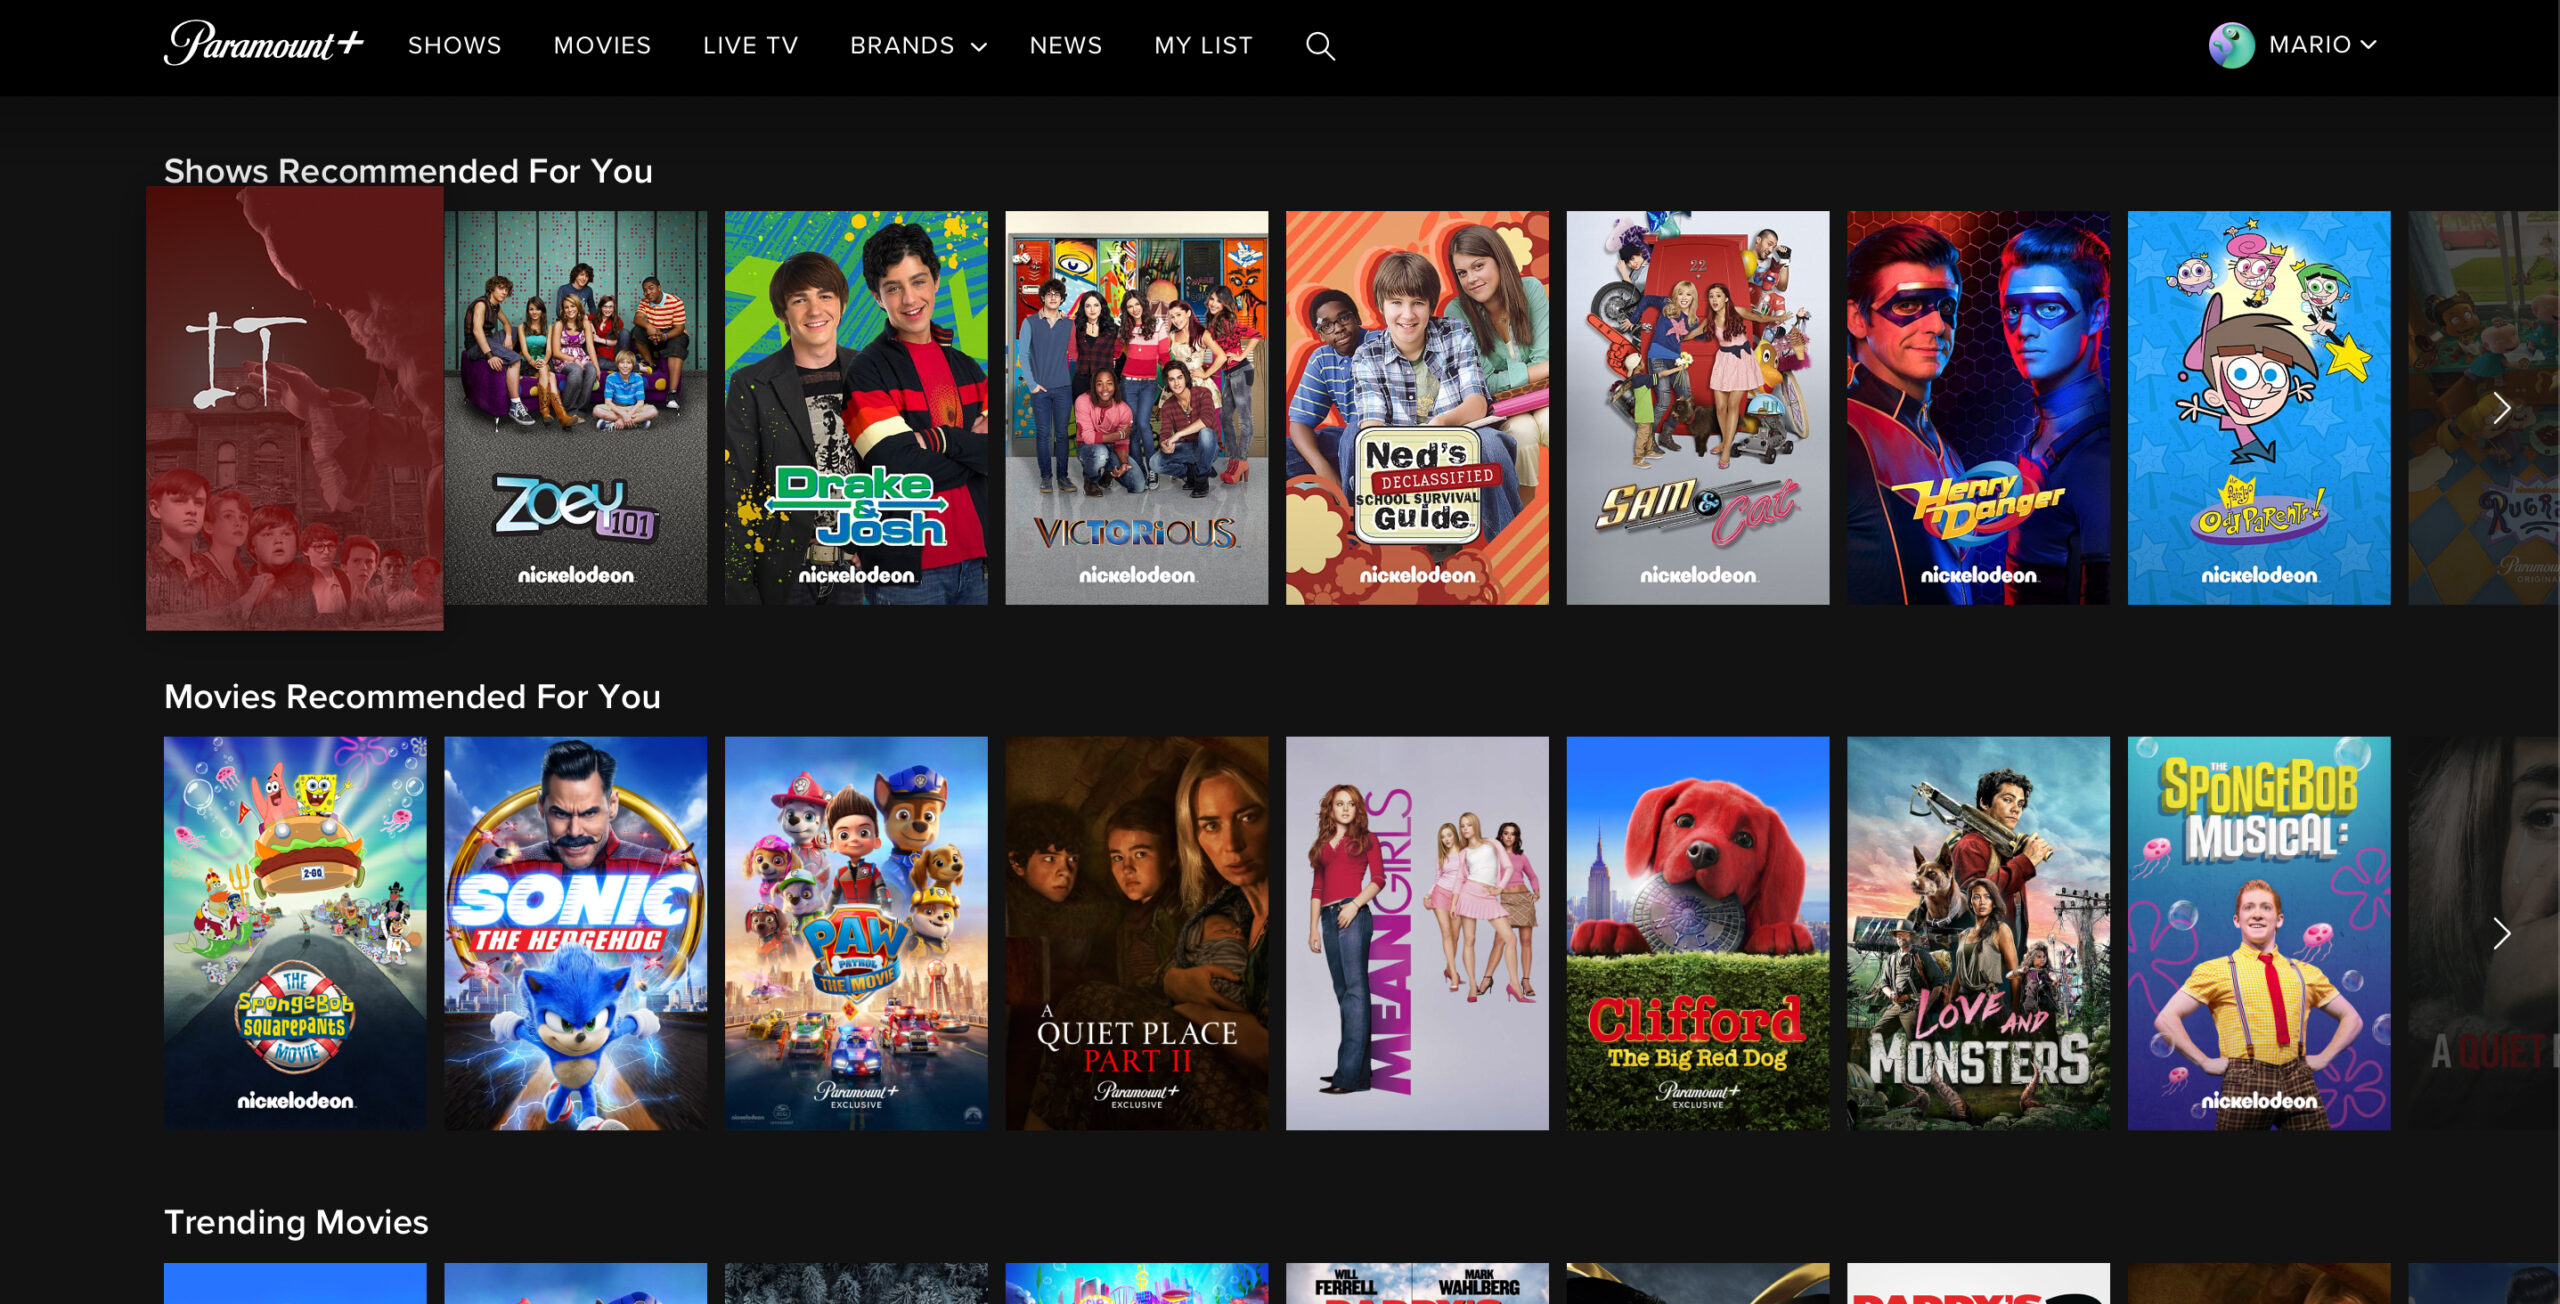Expand the Brands dropdown menu
The width and height of the screenshot is (2560, 1304).
coord(917,46)
